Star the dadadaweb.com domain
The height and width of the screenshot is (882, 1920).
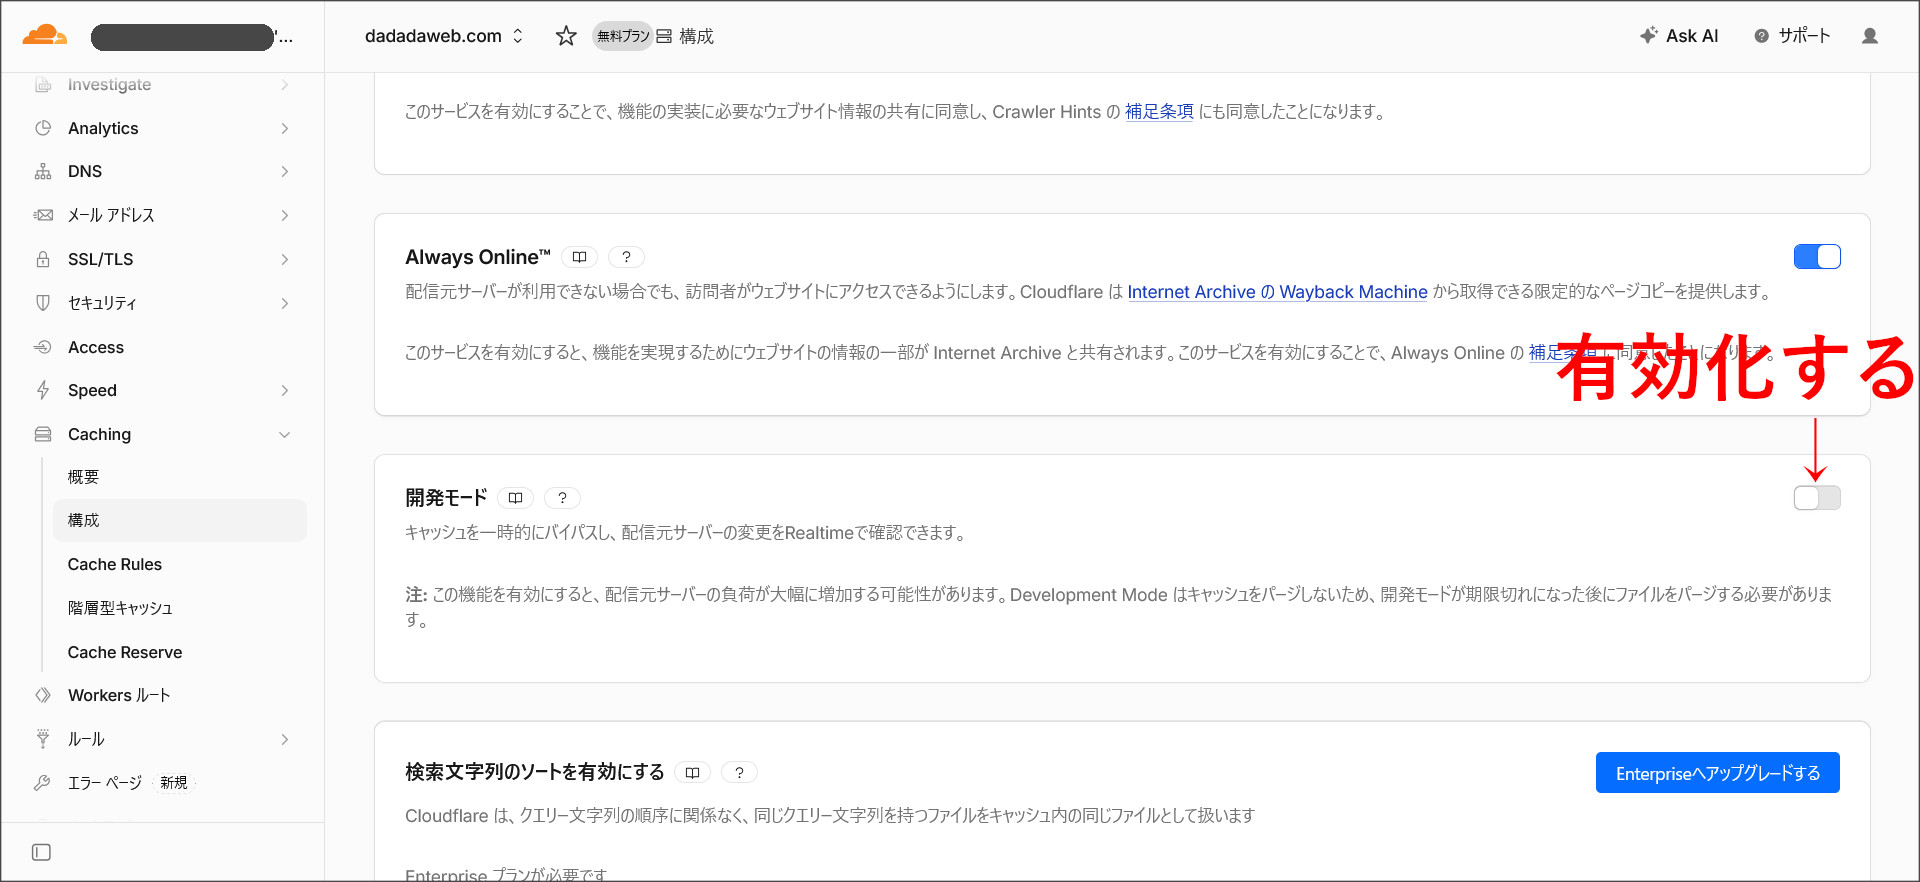[566, 36]
